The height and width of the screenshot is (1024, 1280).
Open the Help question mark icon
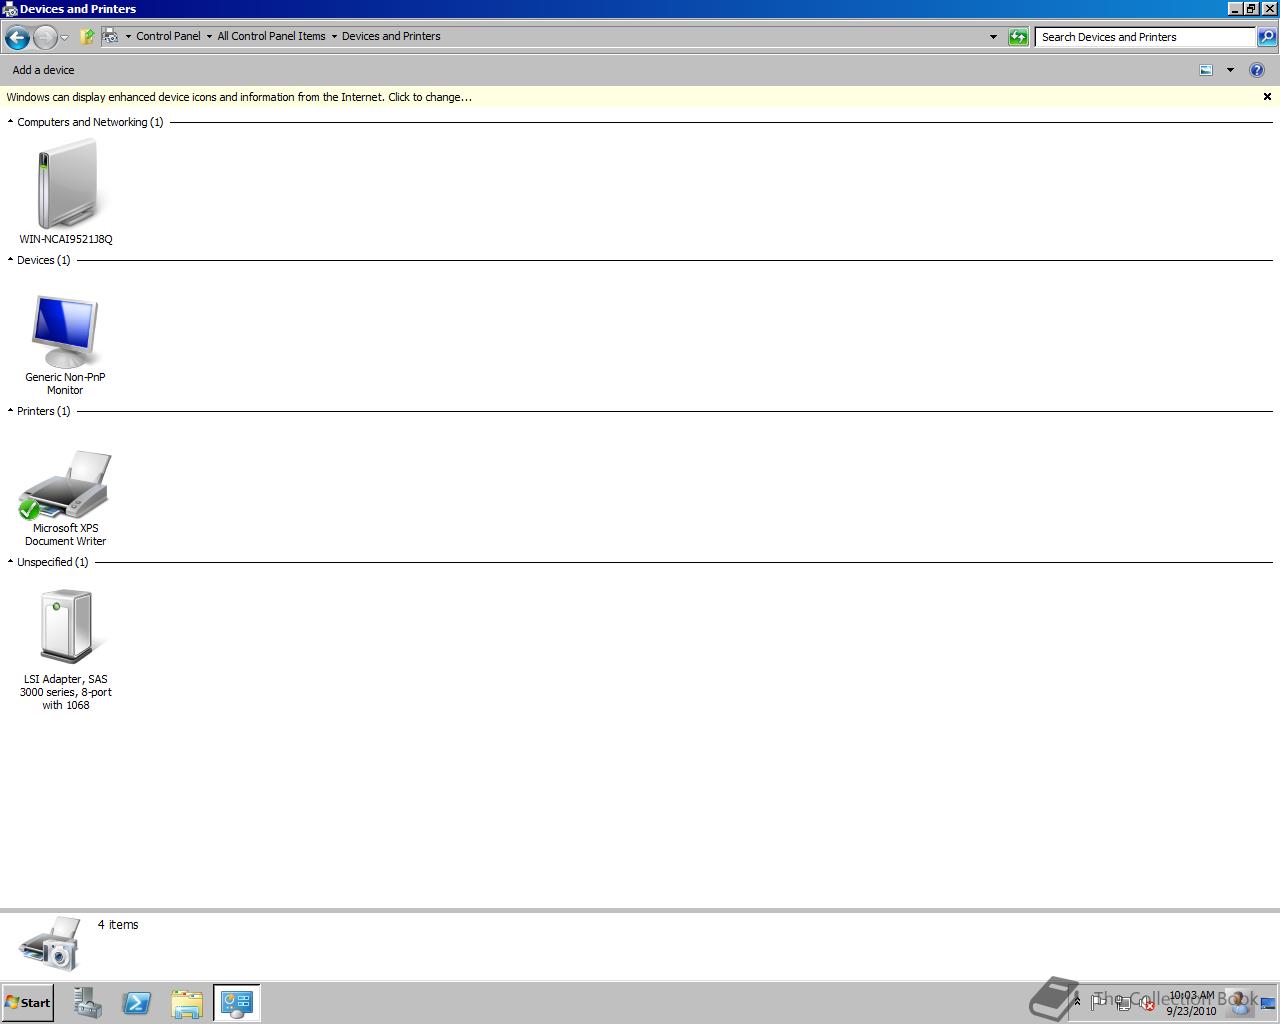point(1257,70)
